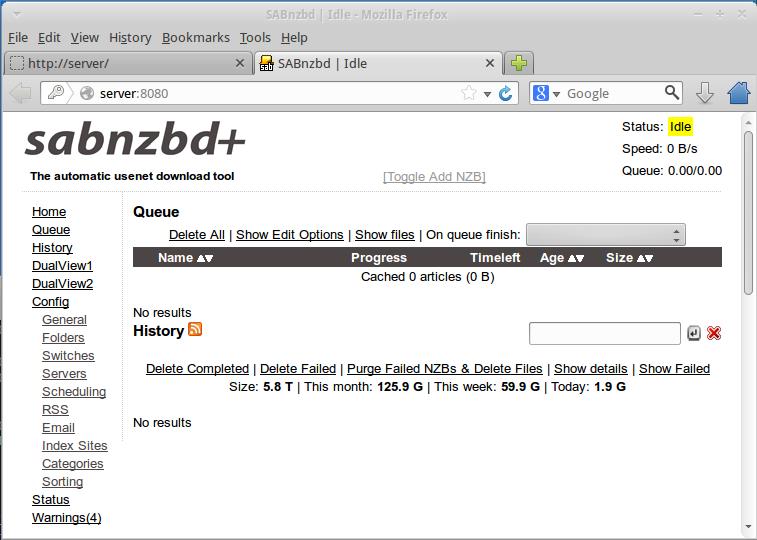Open RSS config page
The image size is (757, 540).
pyautogui.click(x=55, y=410)
